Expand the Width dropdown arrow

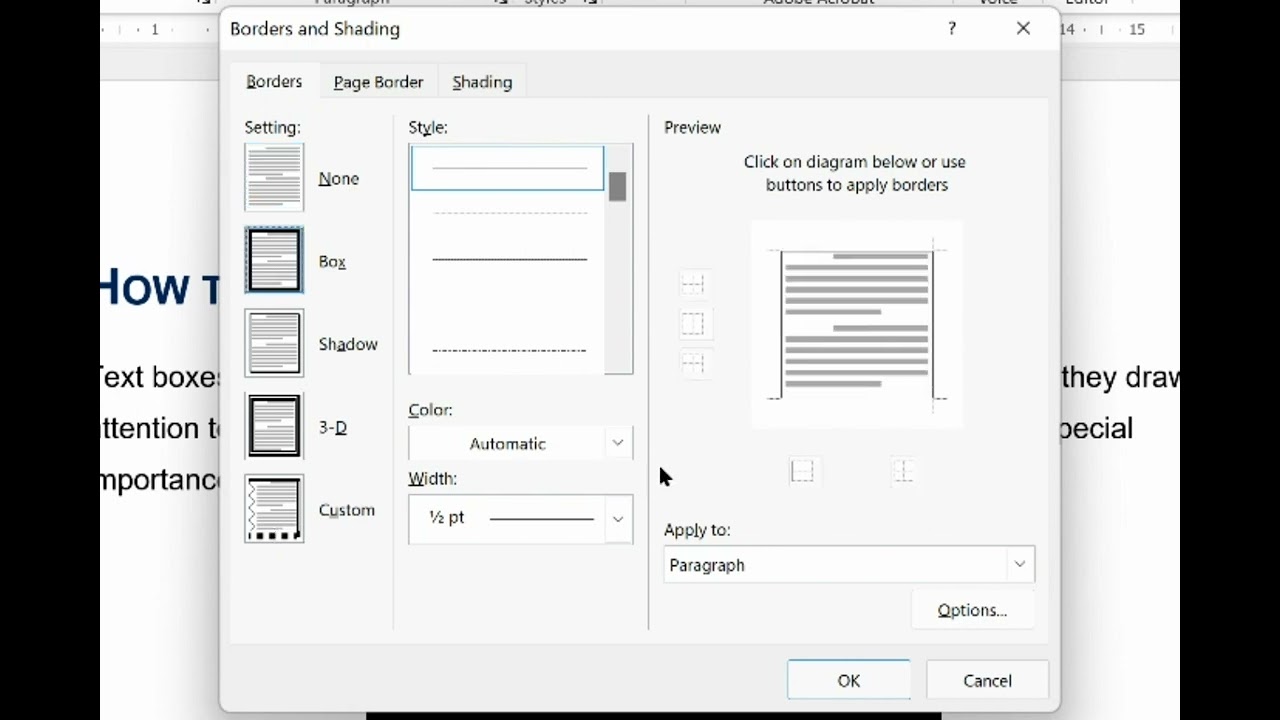618,518
